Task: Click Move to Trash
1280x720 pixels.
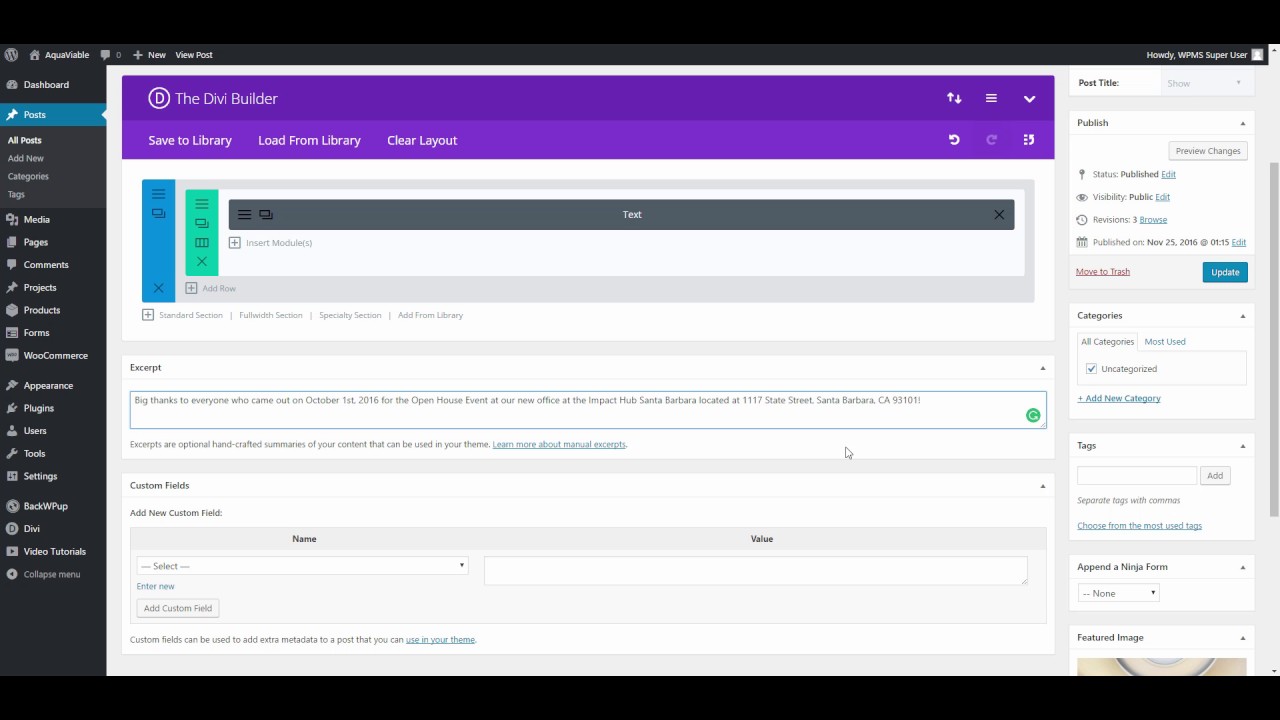Action: pos(1103,272)
